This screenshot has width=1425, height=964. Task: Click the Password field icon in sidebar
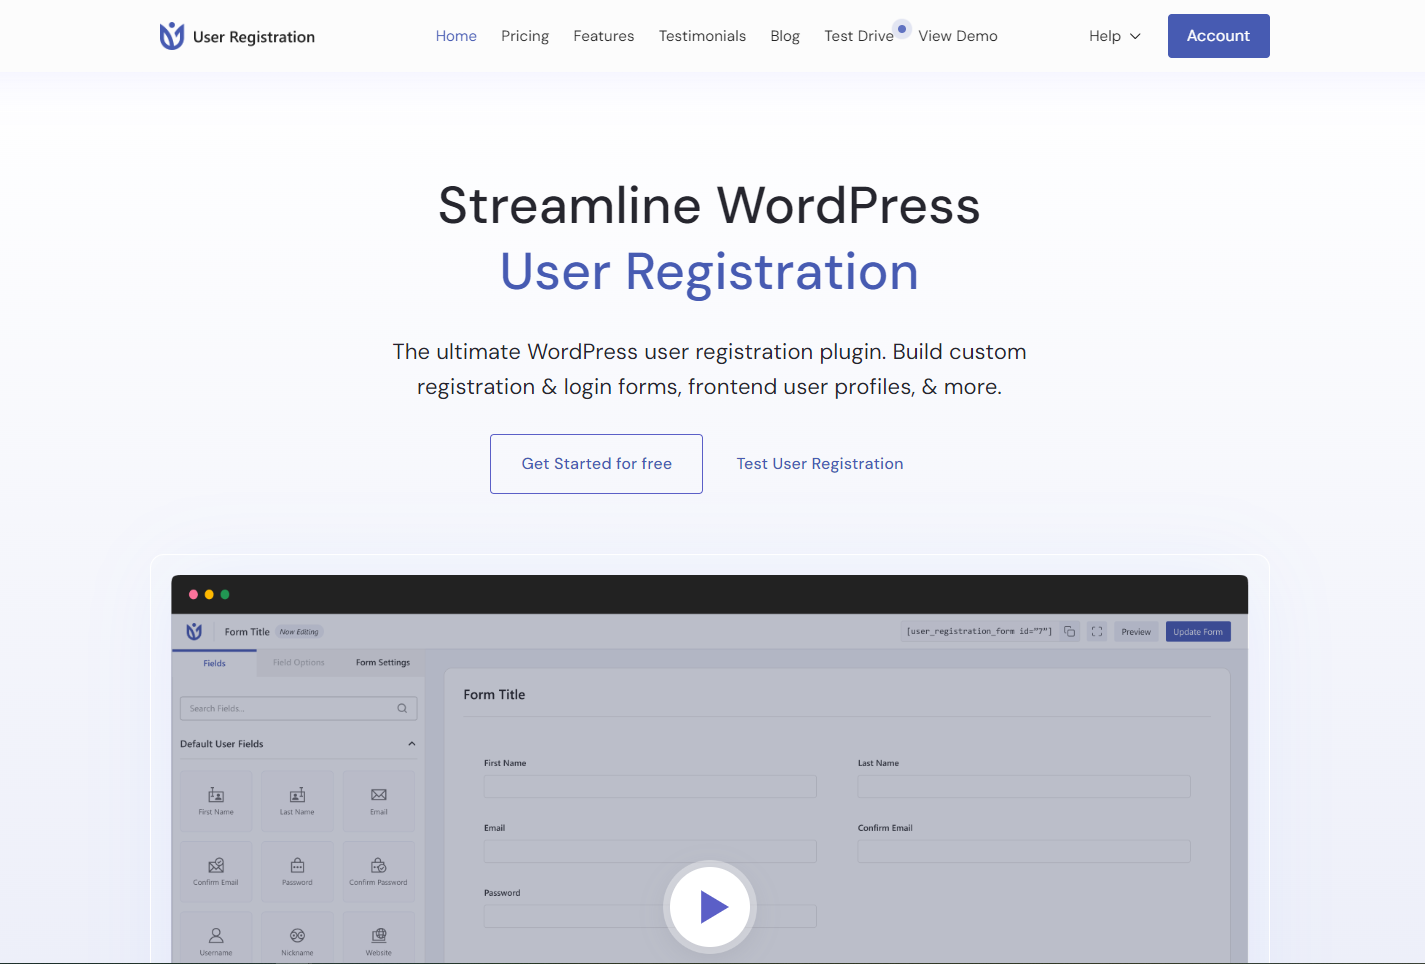pos(297,865)
